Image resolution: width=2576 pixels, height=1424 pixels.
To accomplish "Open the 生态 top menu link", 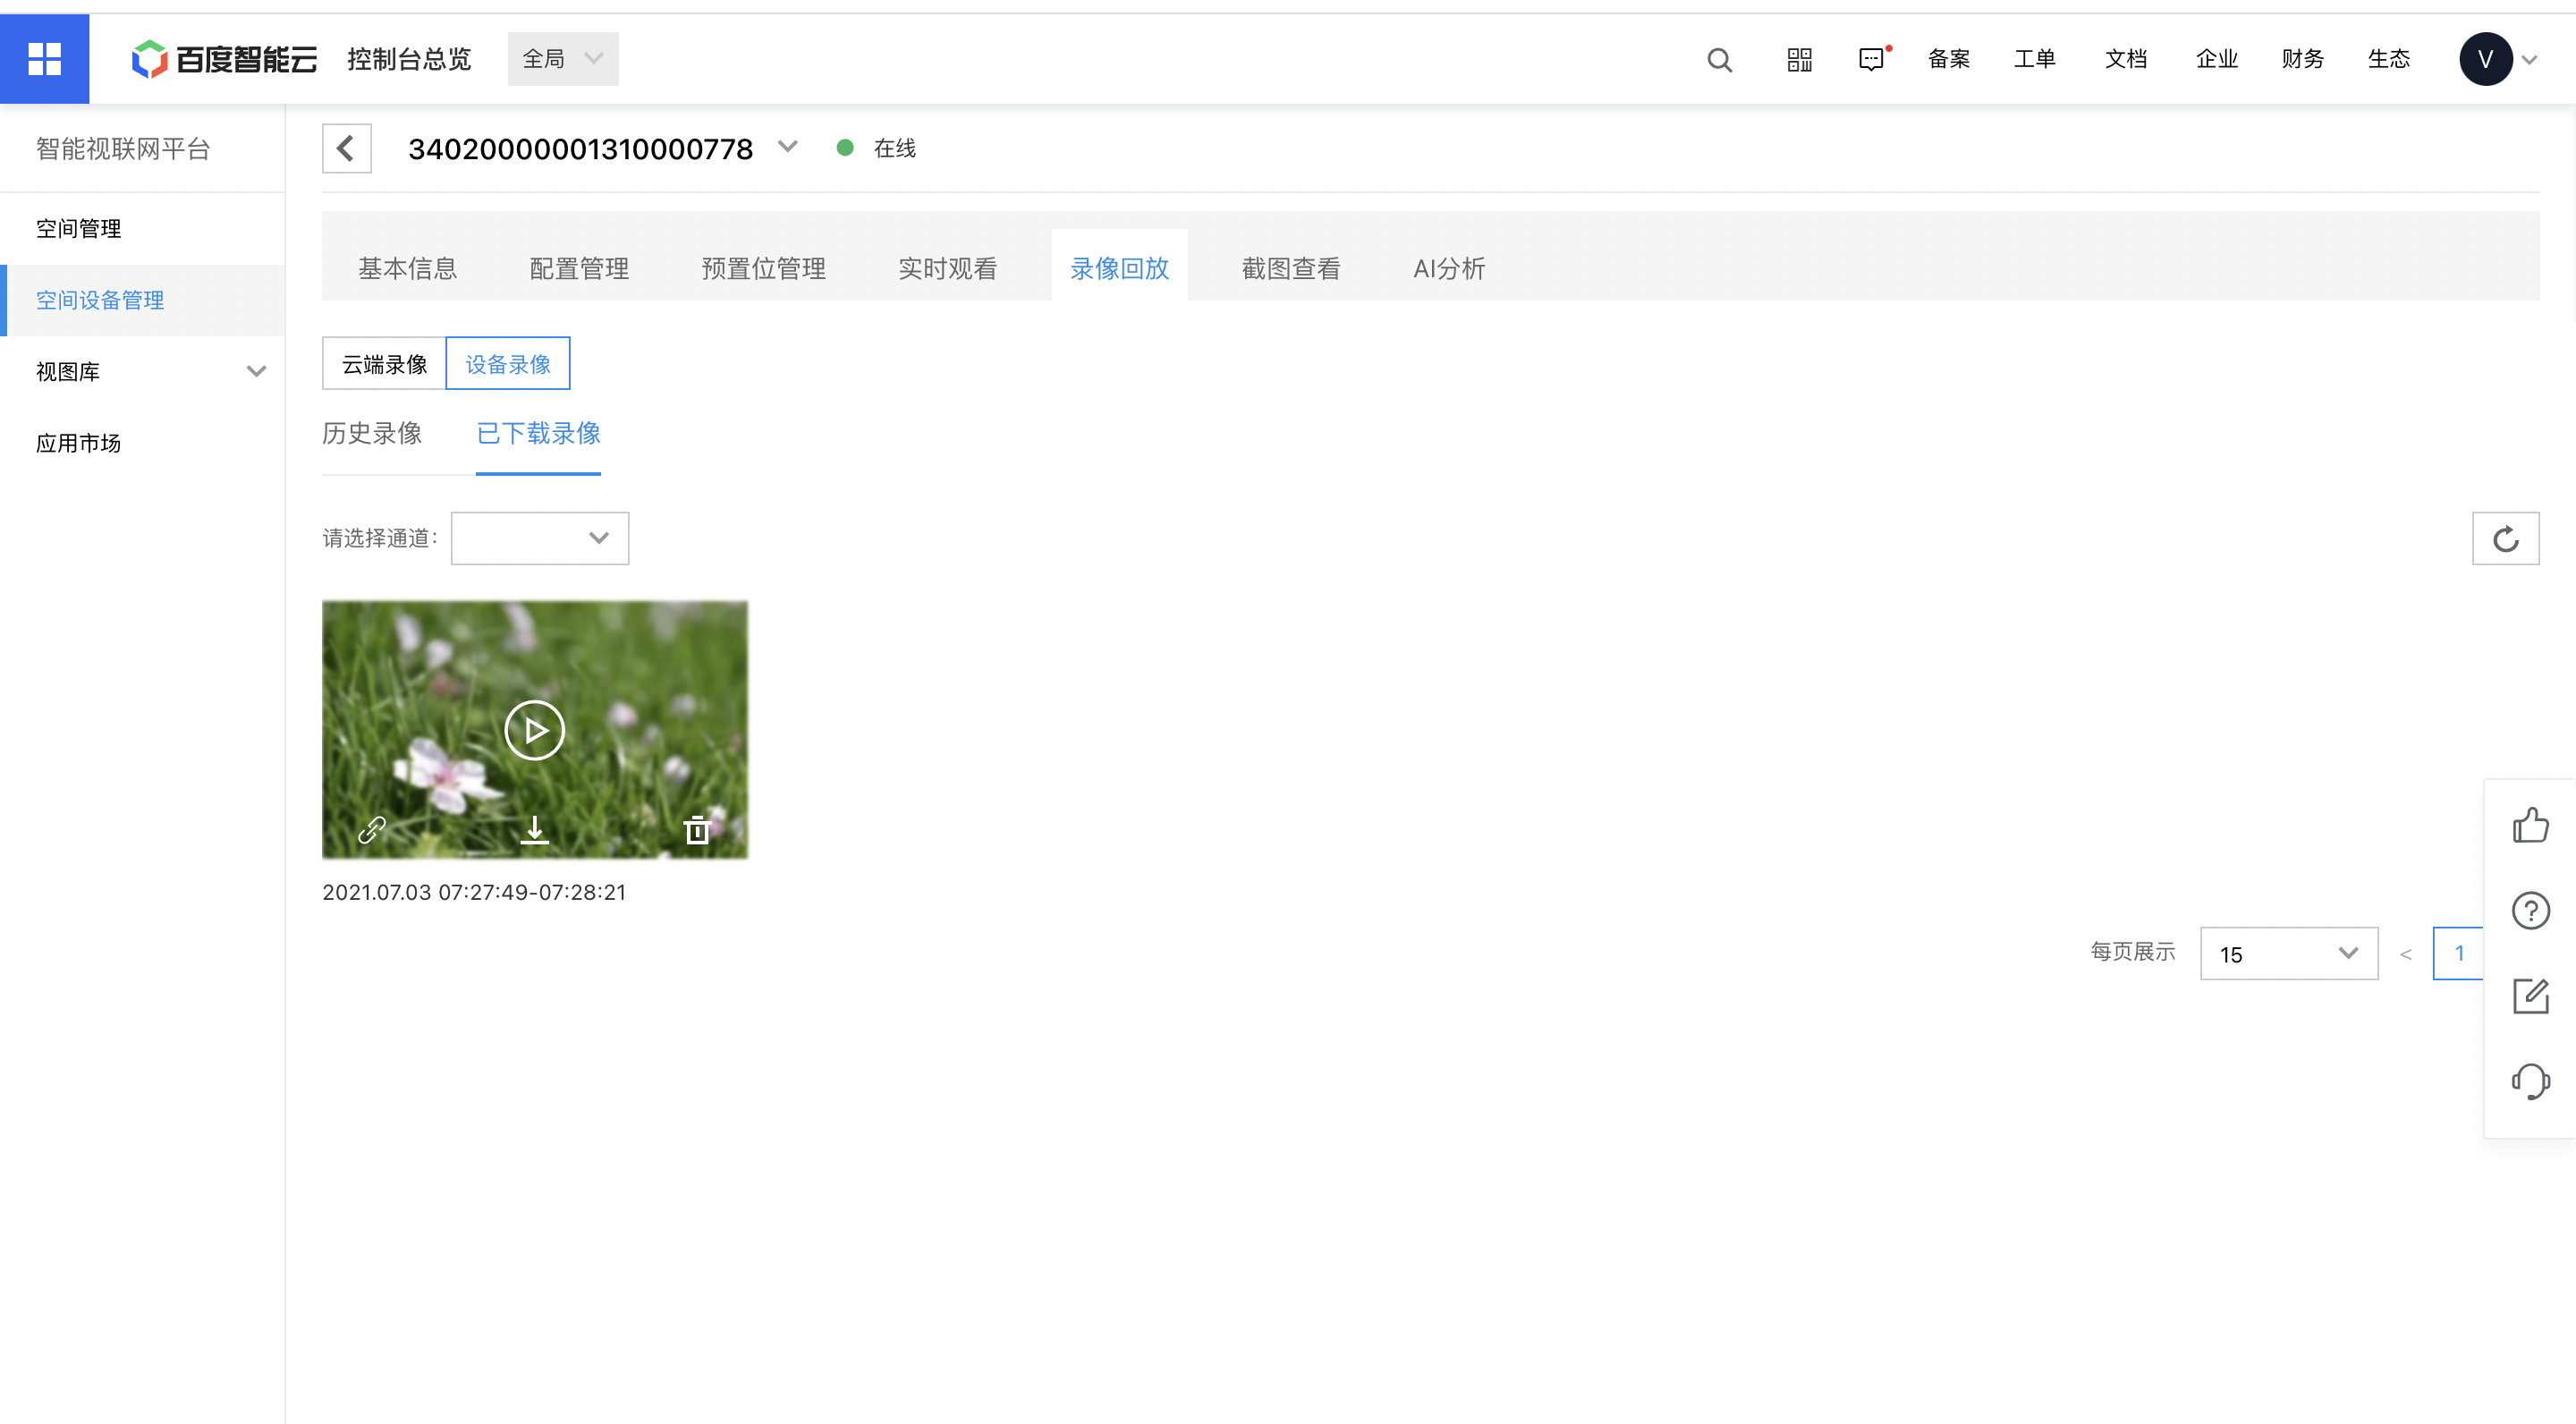I will point(2389,59).
